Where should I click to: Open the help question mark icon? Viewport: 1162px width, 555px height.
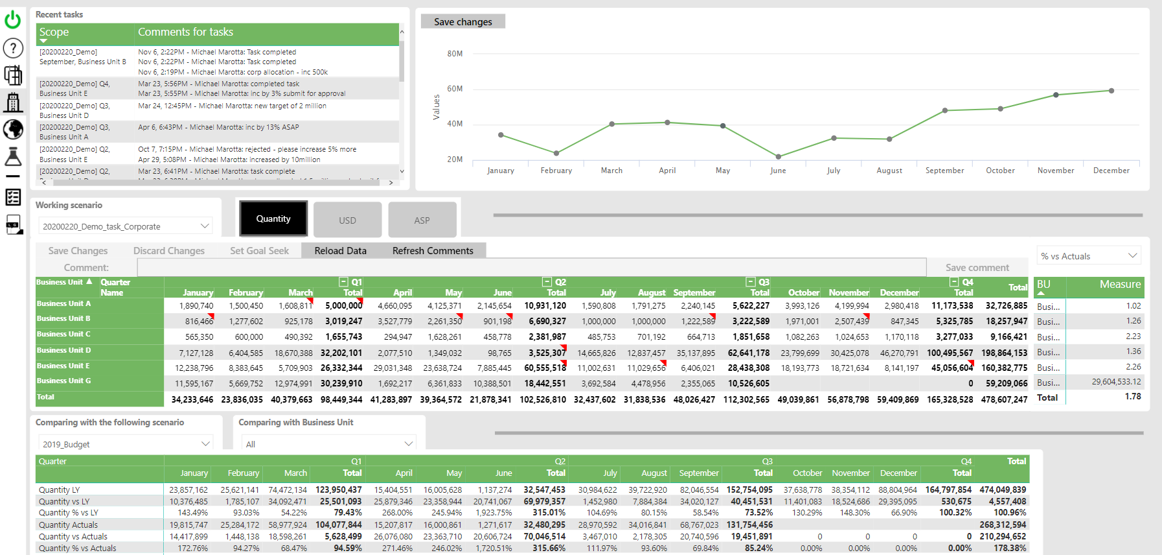13,49
